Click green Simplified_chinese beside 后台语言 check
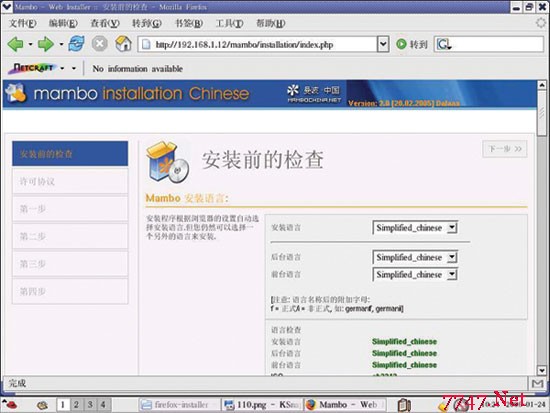The width and height of the screenshot is (550, 413). click(404, 353)
